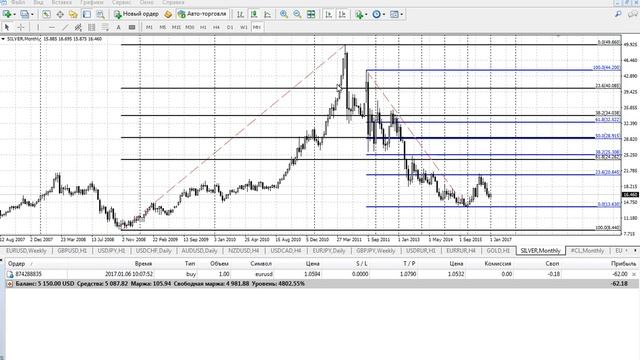Switch timeframe to M30
This screenshot has height=360, width=640.
[x=189, y=27]
